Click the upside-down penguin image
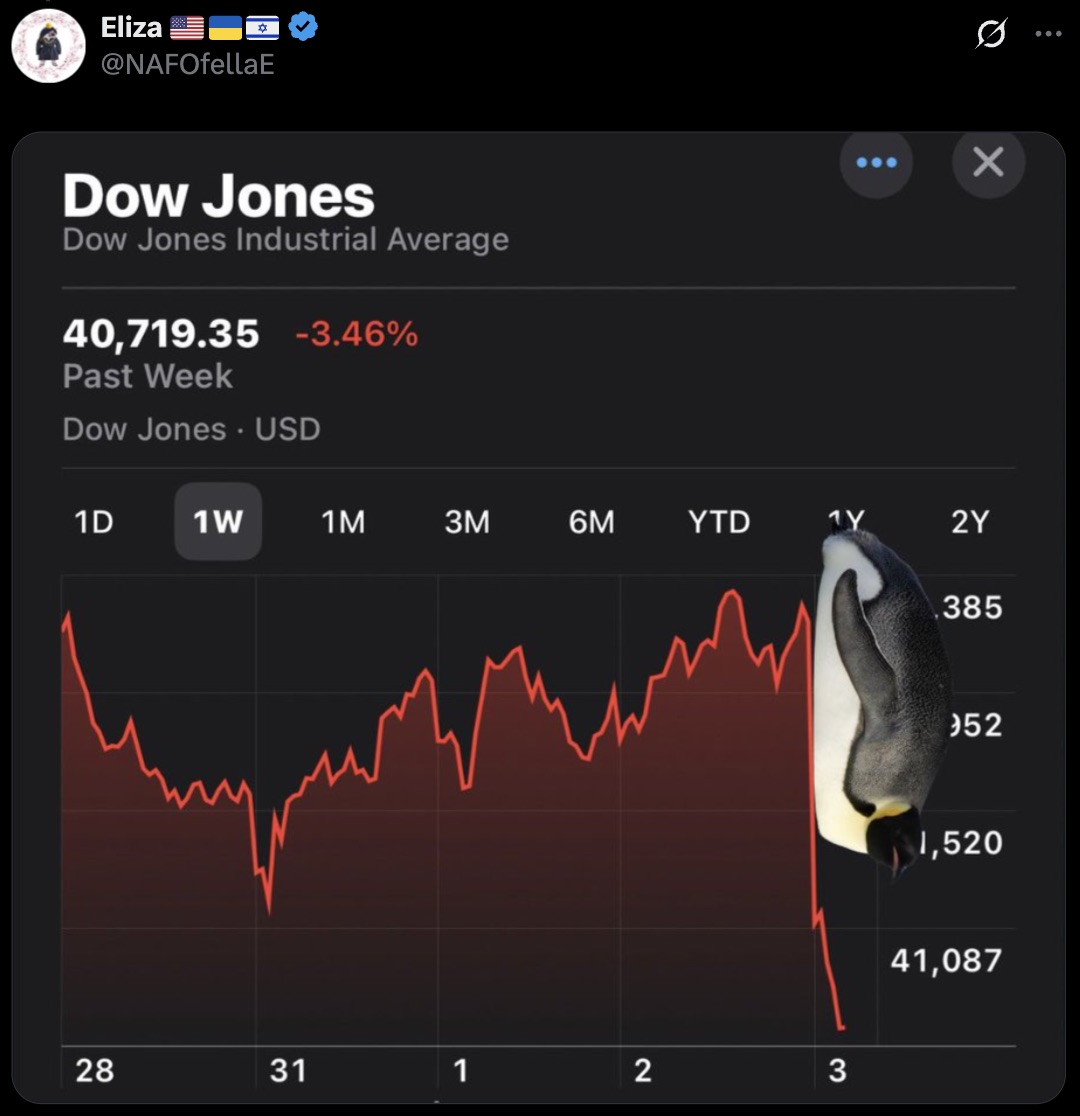Viewport: 1080px width, 1116px height. (x=879, y=700)
